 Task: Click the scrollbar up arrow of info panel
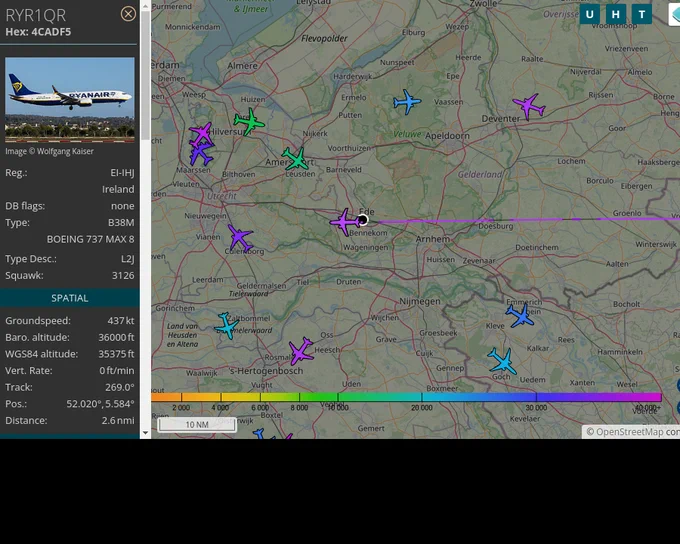pos(145,6)
